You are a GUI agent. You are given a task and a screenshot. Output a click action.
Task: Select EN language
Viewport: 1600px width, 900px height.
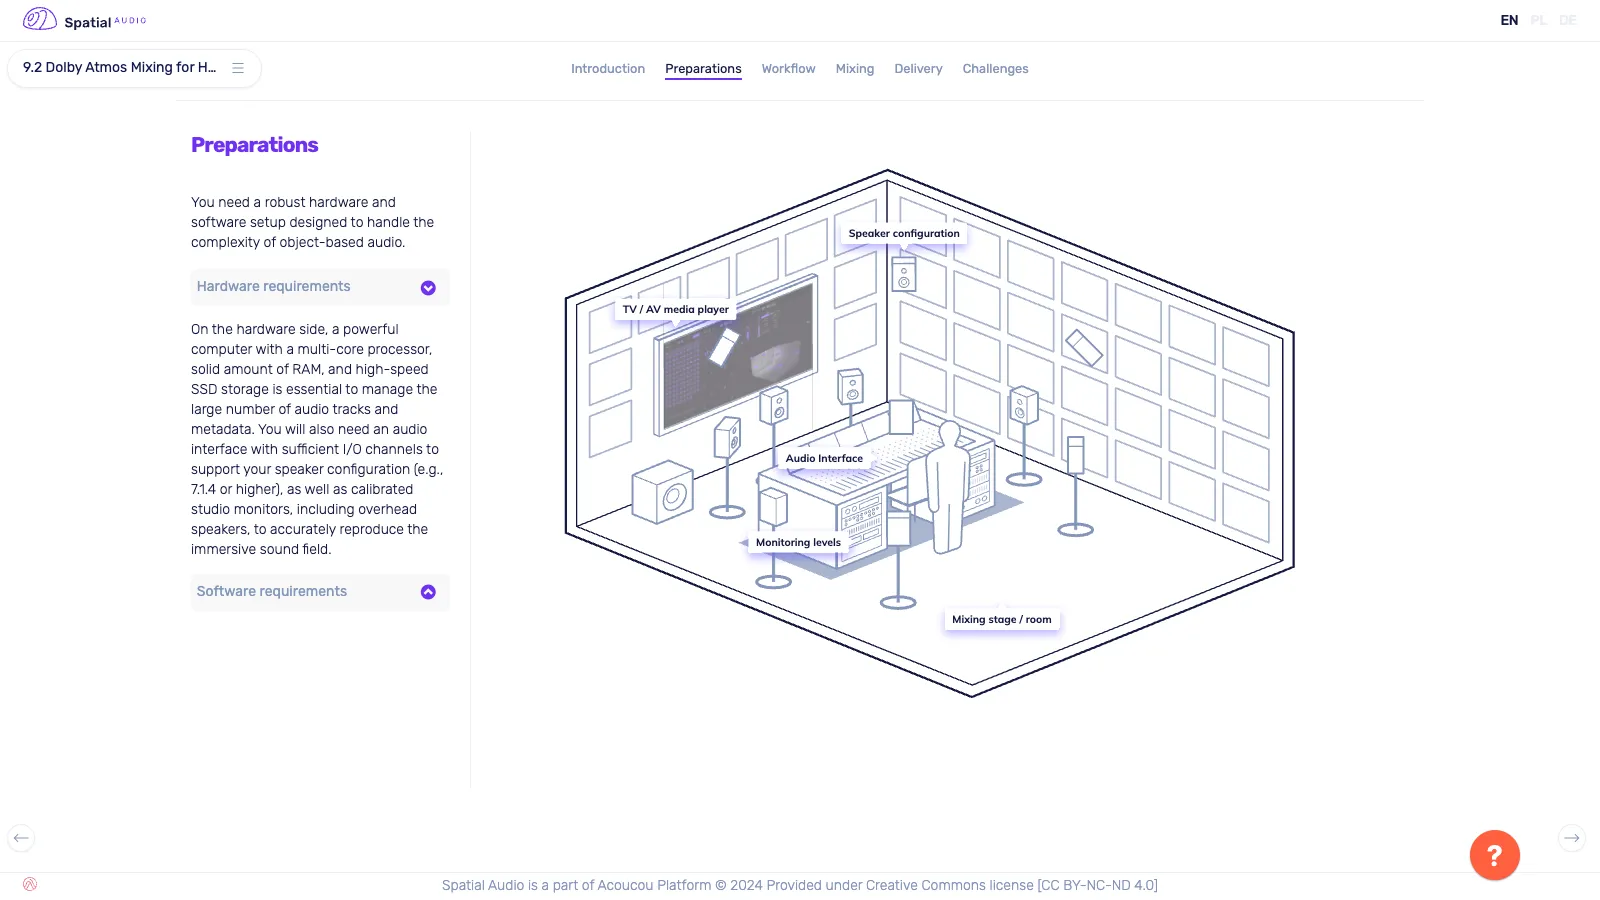(1509, 20)
